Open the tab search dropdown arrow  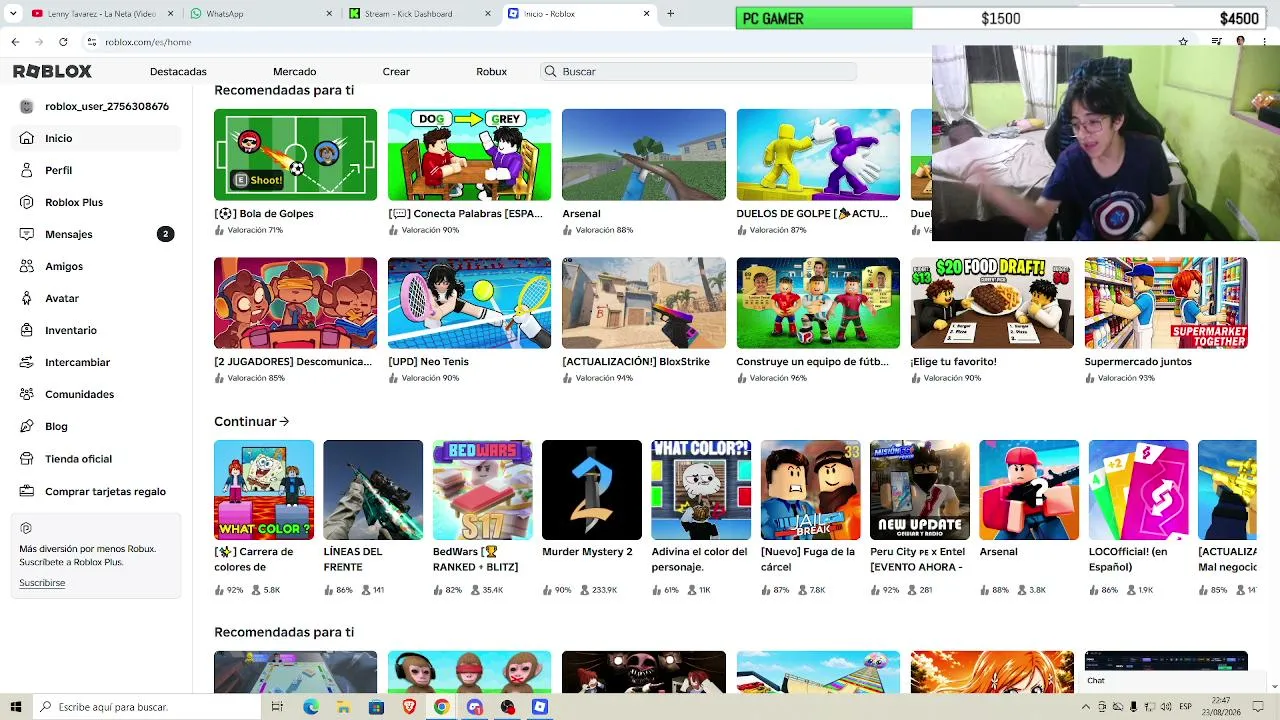pos(15,14)
